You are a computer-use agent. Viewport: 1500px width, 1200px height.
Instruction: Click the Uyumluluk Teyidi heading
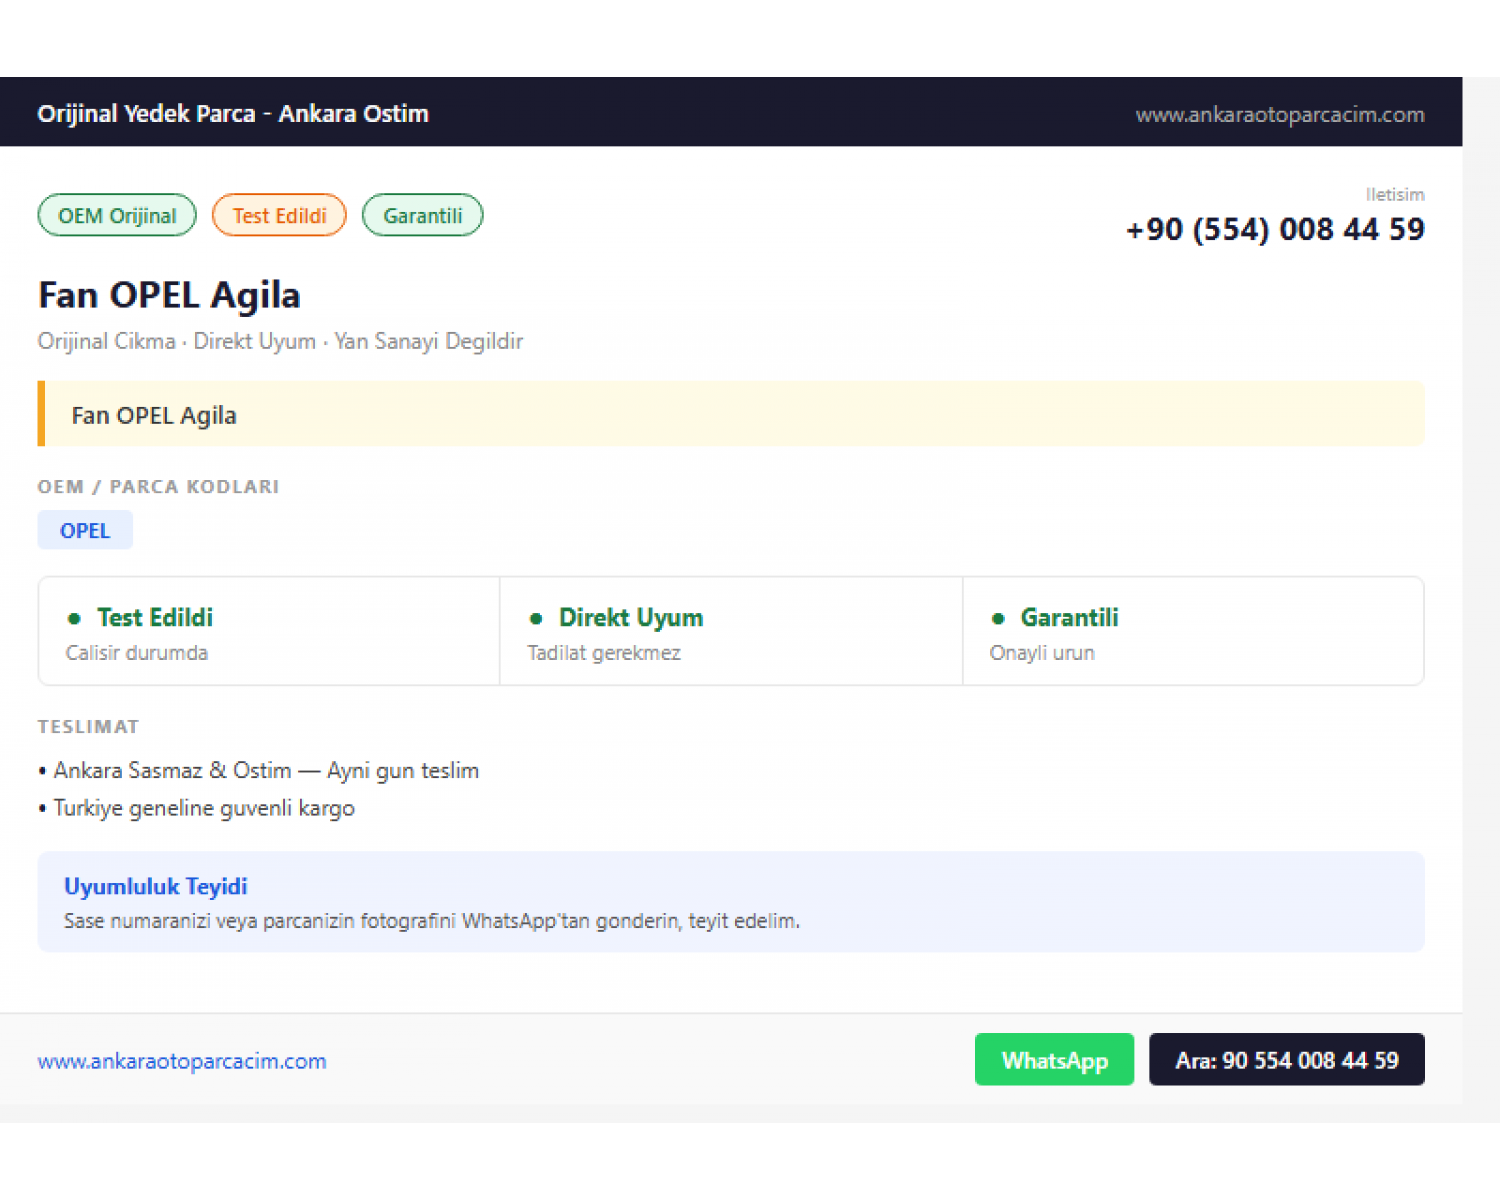point(156,886)
